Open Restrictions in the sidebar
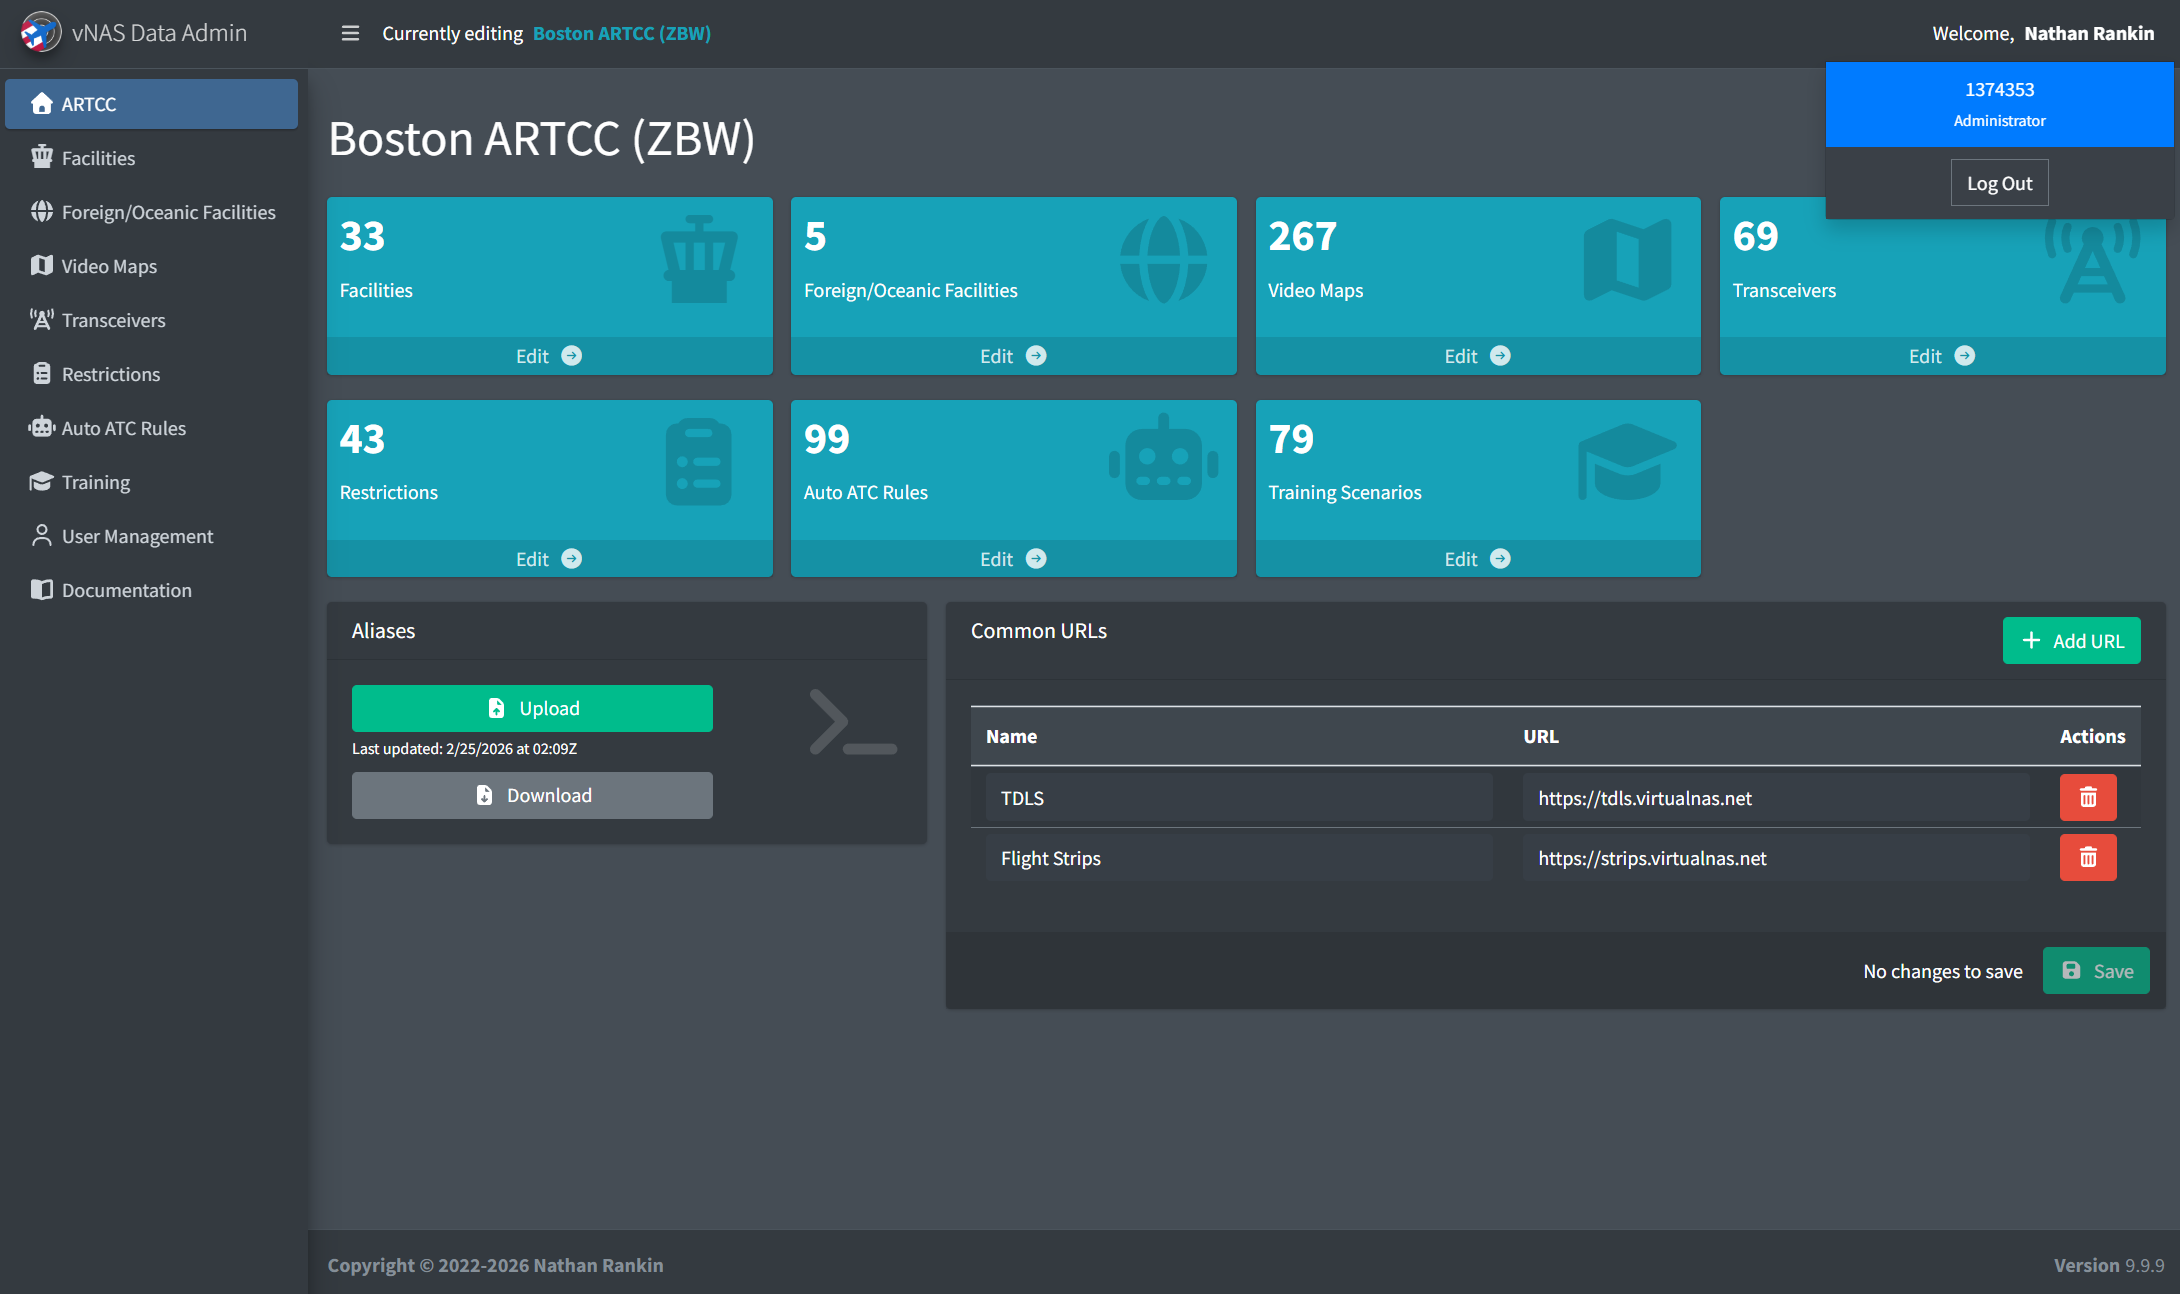2180x1294 pixels. point(152,374)
